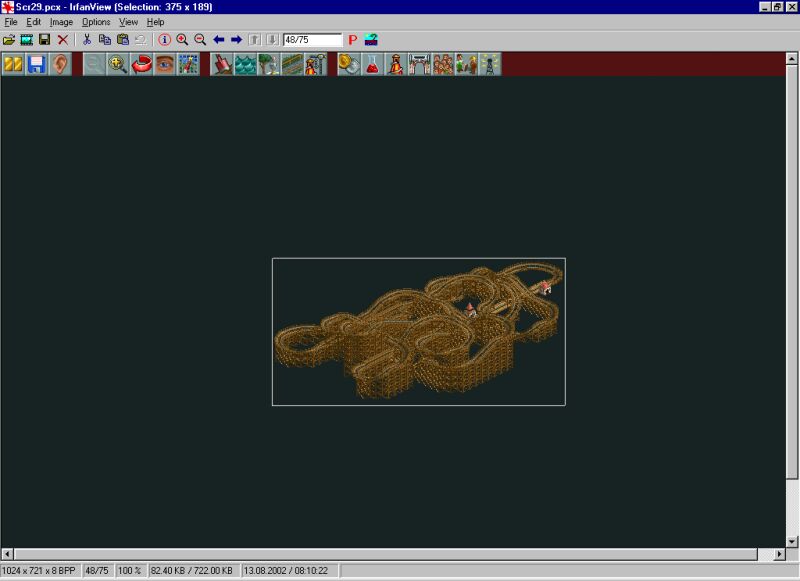This screenshot has width=800, height=581.
Task: Click the shovel land tool icon in the image
Action: [x=222, y=64]
